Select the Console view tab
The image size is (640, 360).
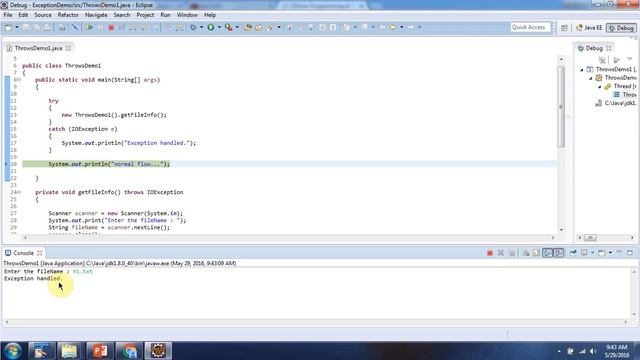coord(23,253)
